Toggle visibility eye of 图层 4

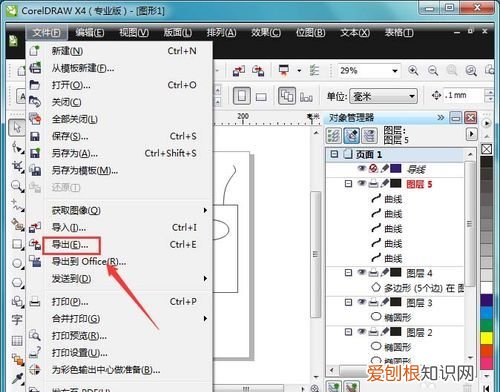click(362, 273)
